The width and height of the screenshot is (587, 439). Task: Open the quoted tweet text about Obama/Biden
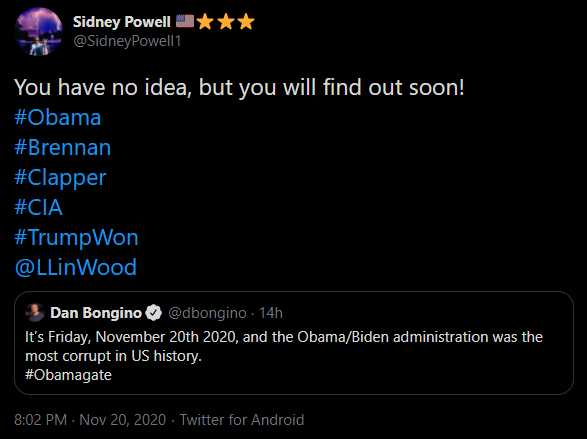(284, 356)
